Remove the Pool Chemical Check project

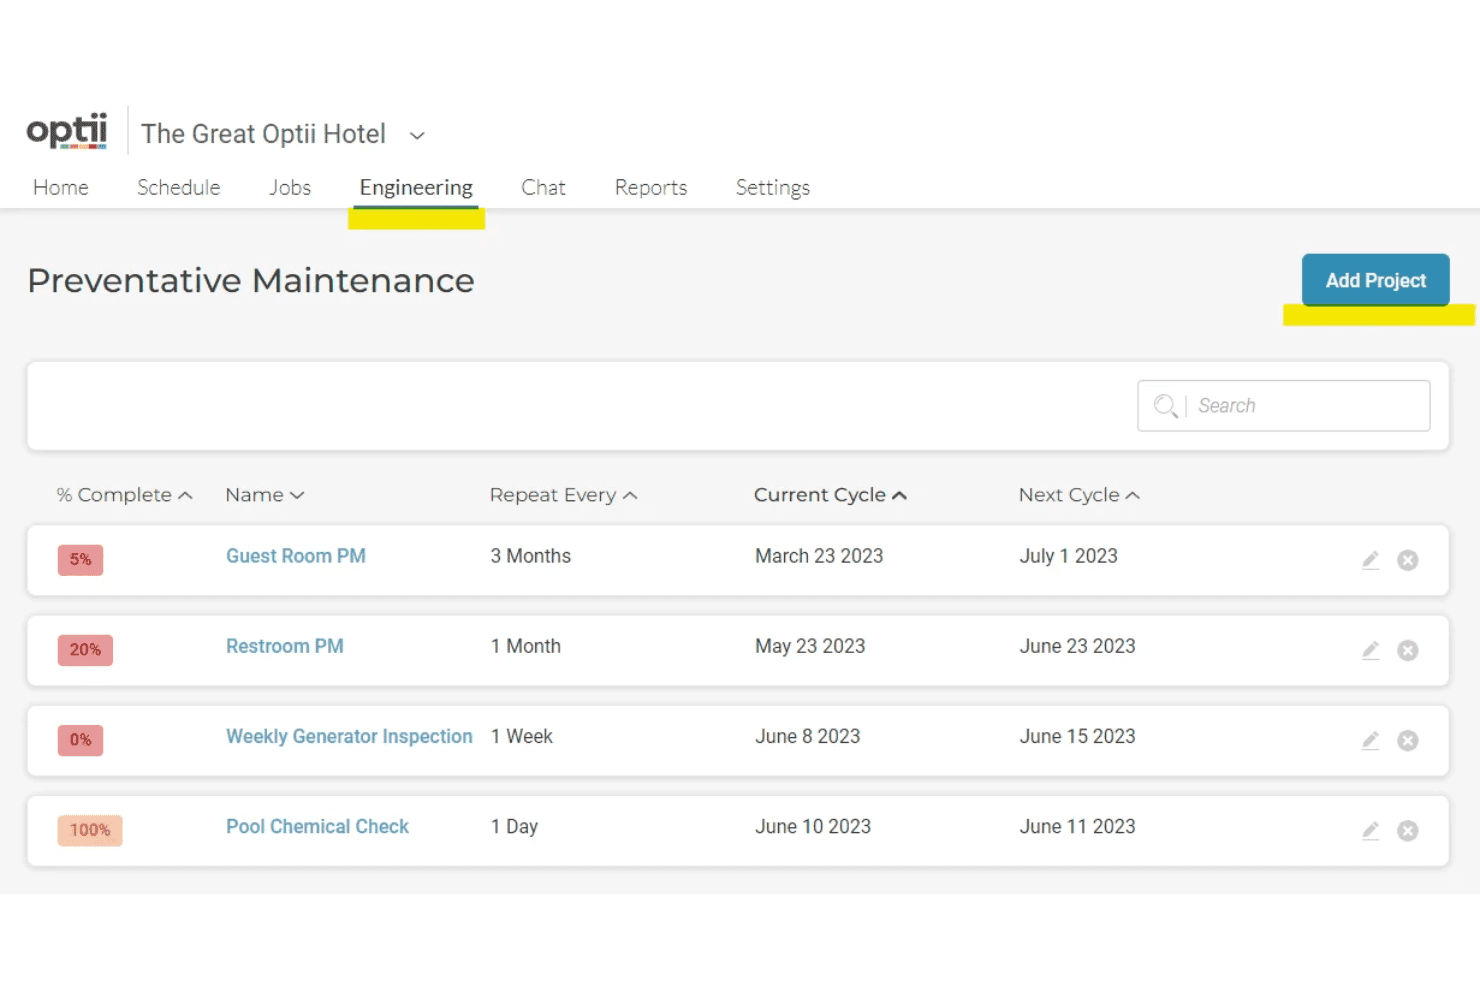tap(1407, 830)
